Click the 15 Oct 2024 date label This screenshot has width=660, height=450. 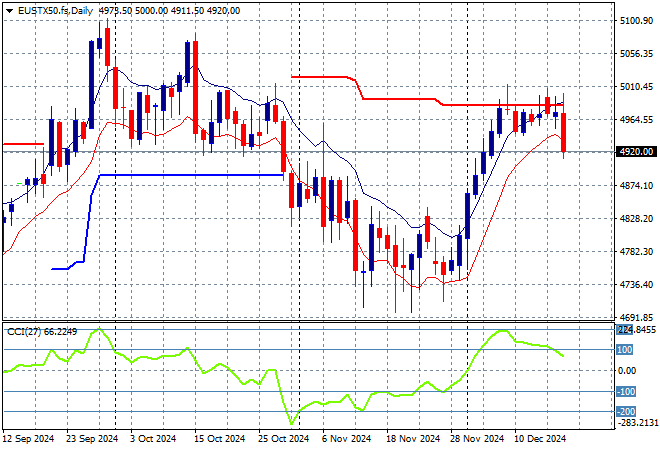(x=219, y=438)
